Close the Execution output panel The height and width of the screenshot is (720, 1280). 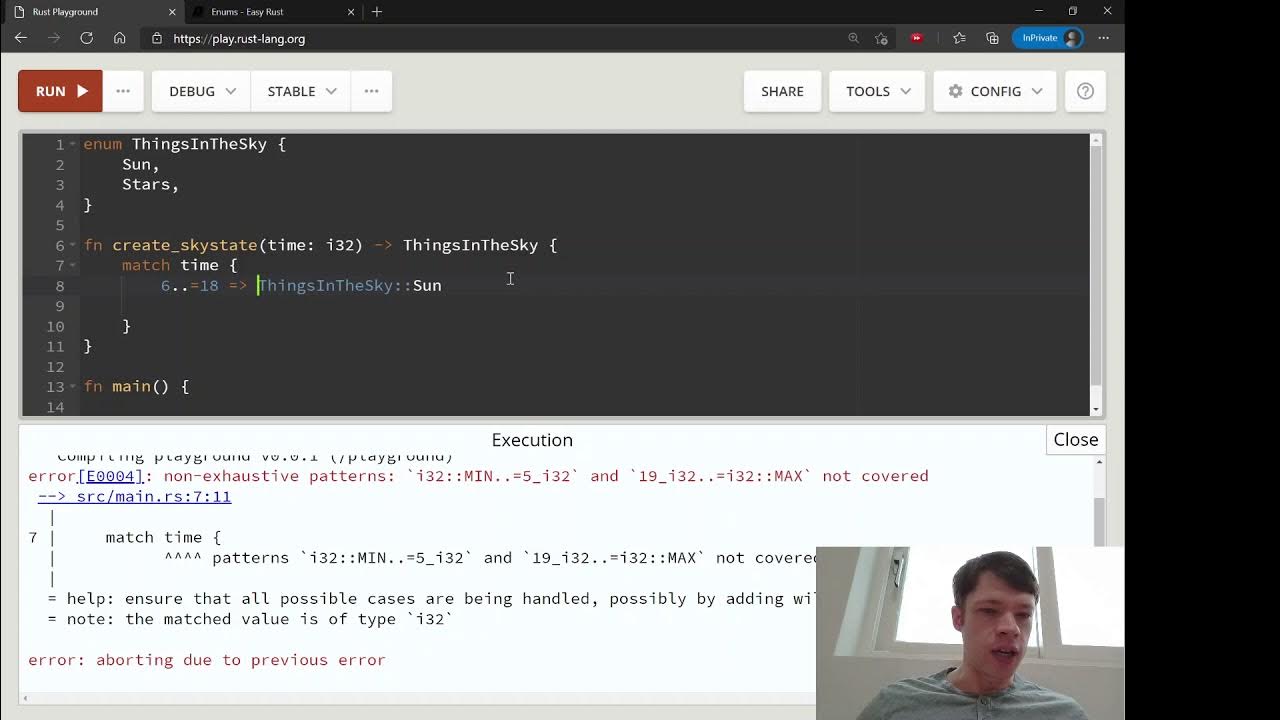(1075, 440)
